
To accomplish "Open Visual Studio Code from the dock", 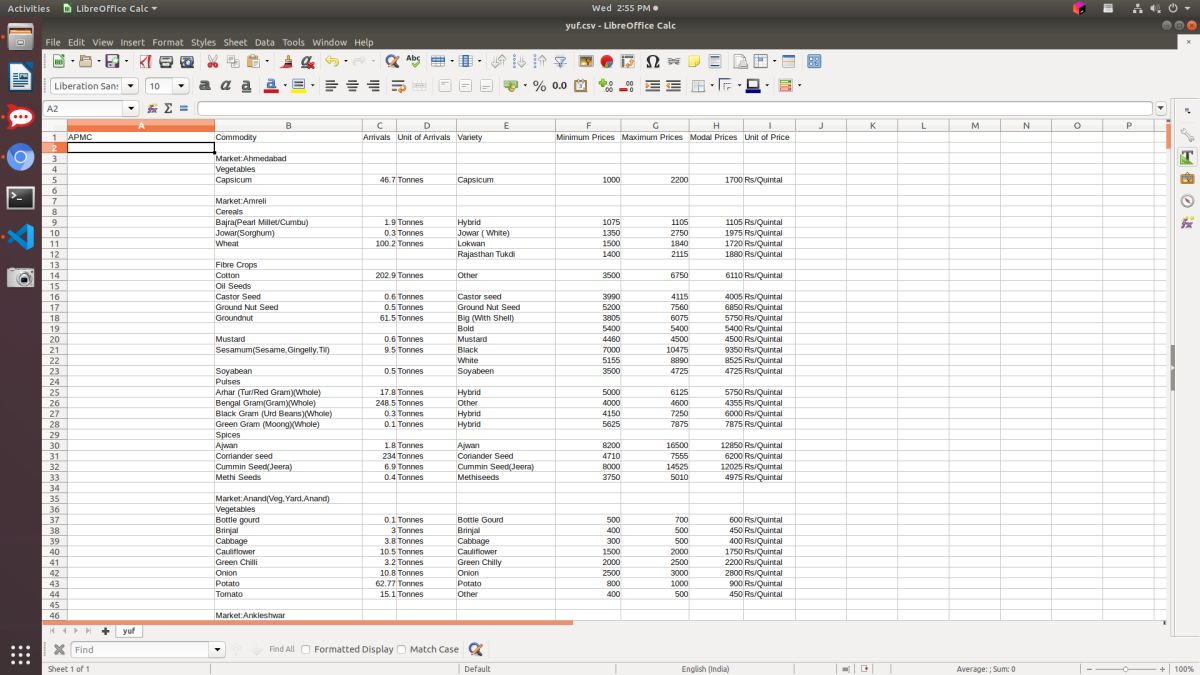I will coord(20,237).
